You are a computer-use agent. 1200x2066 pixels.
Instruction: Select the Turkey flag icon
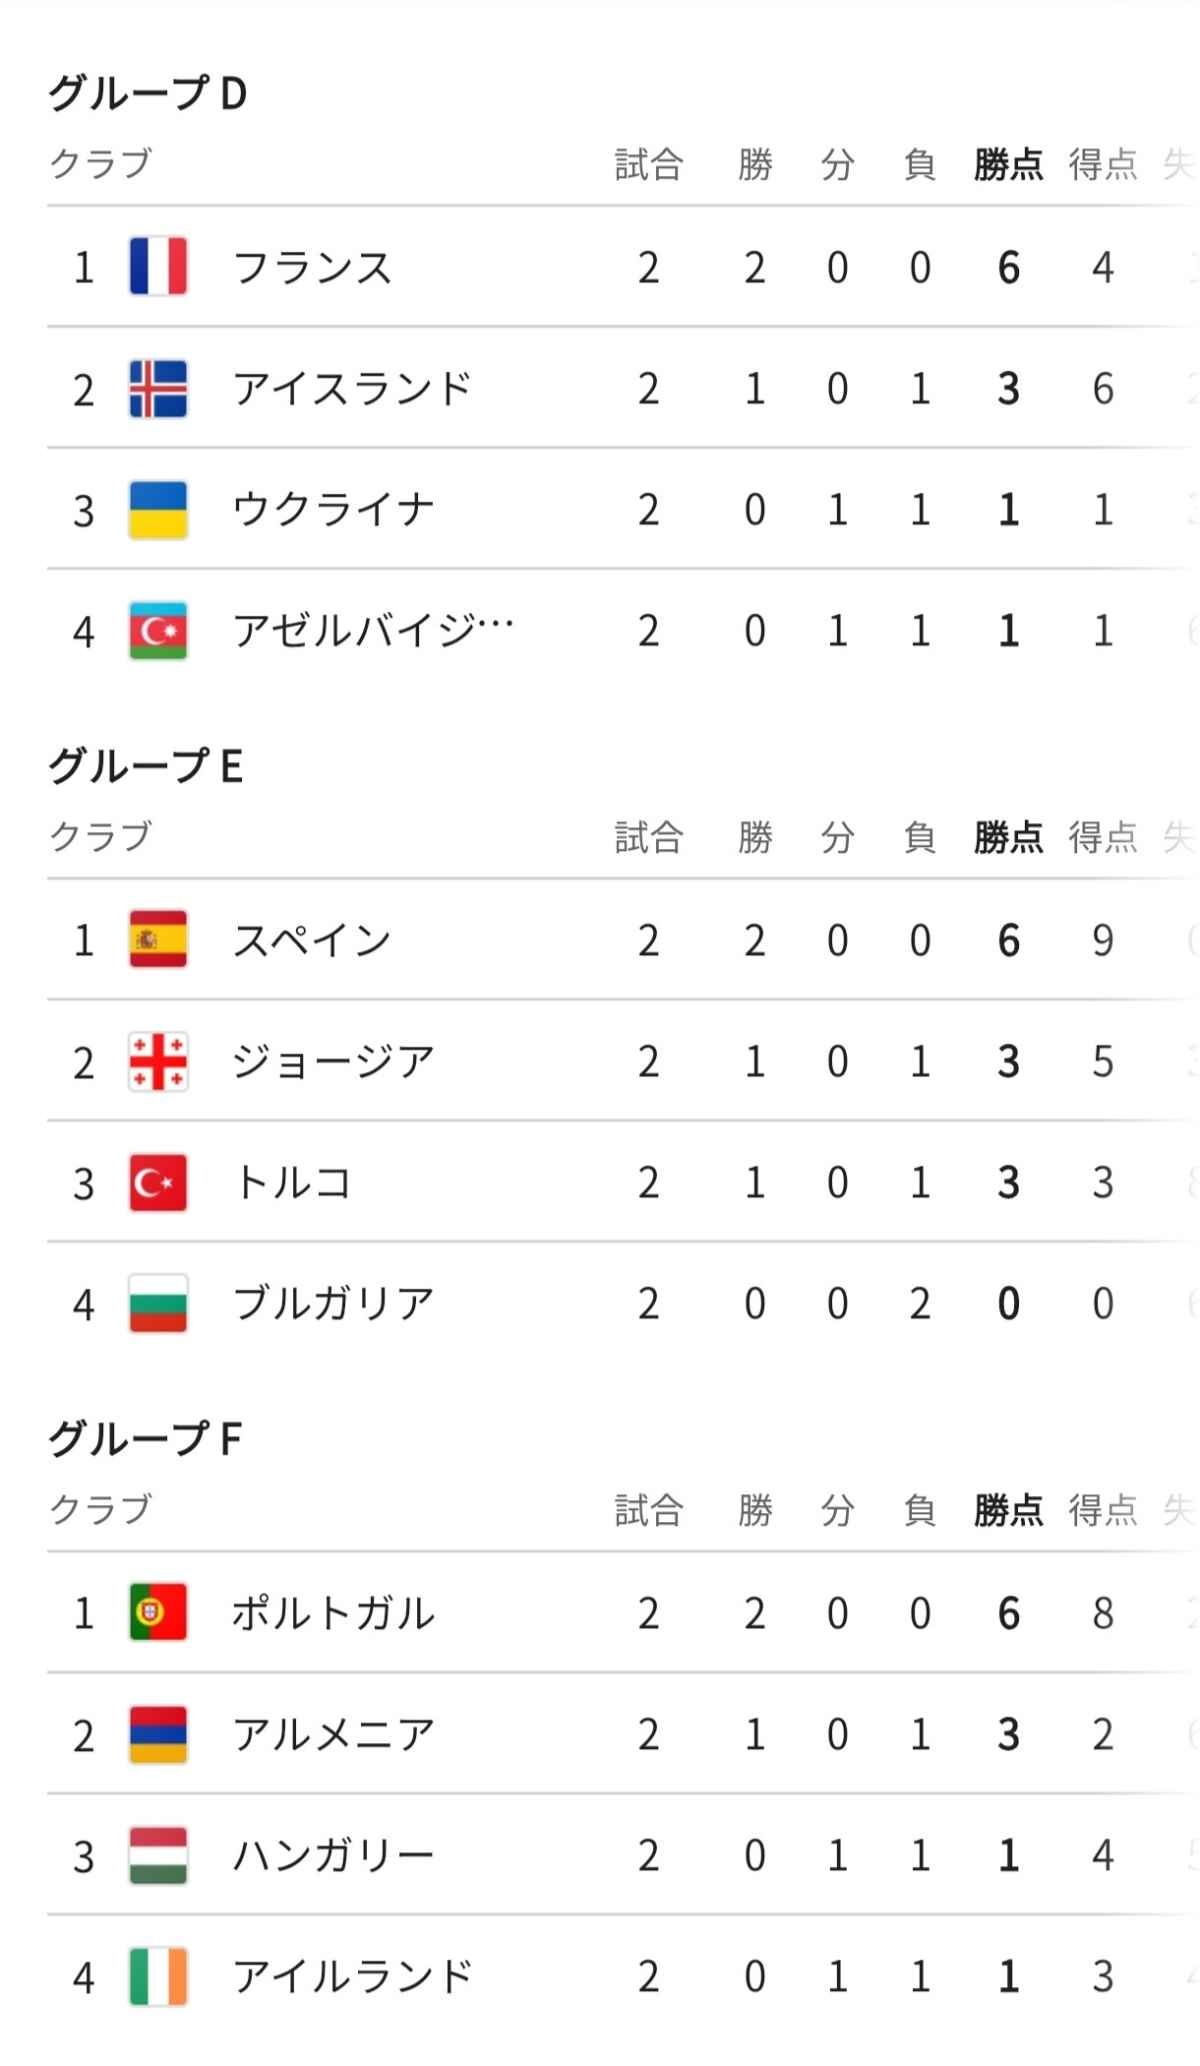[x=158, y=1183]
